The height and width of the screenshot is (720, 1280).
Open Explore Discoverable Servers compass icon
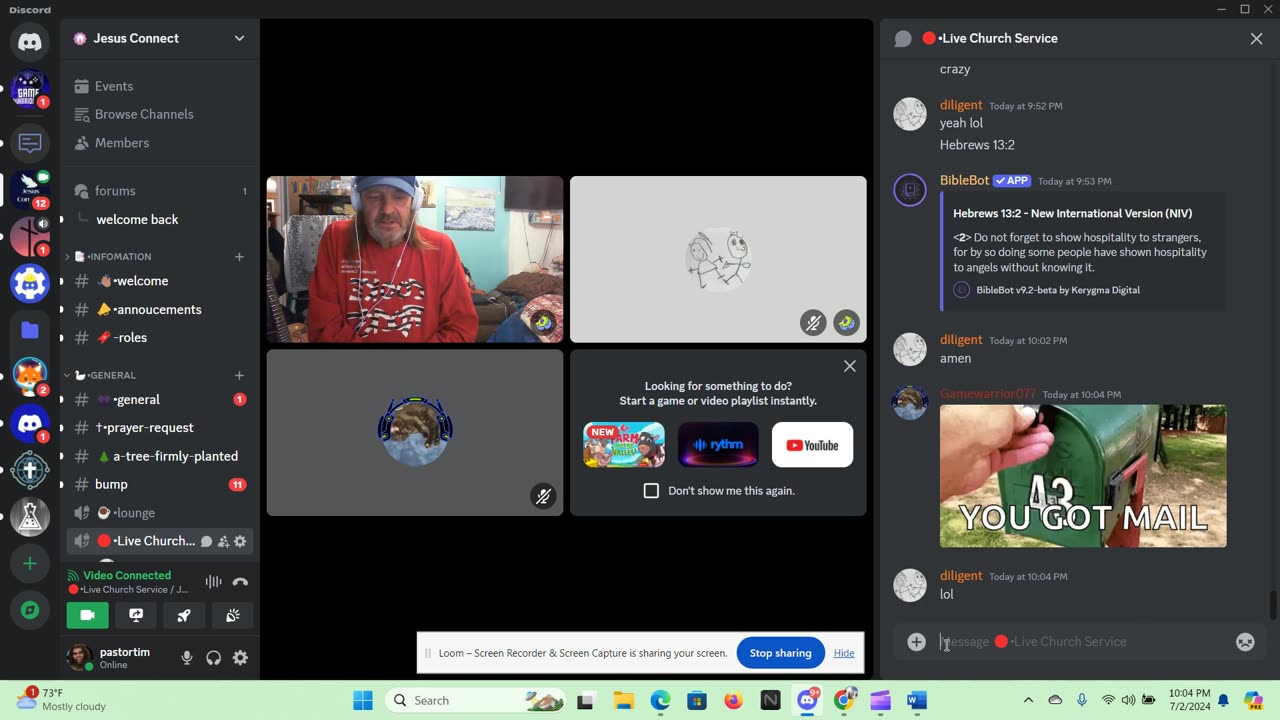(x=30, y=610)
